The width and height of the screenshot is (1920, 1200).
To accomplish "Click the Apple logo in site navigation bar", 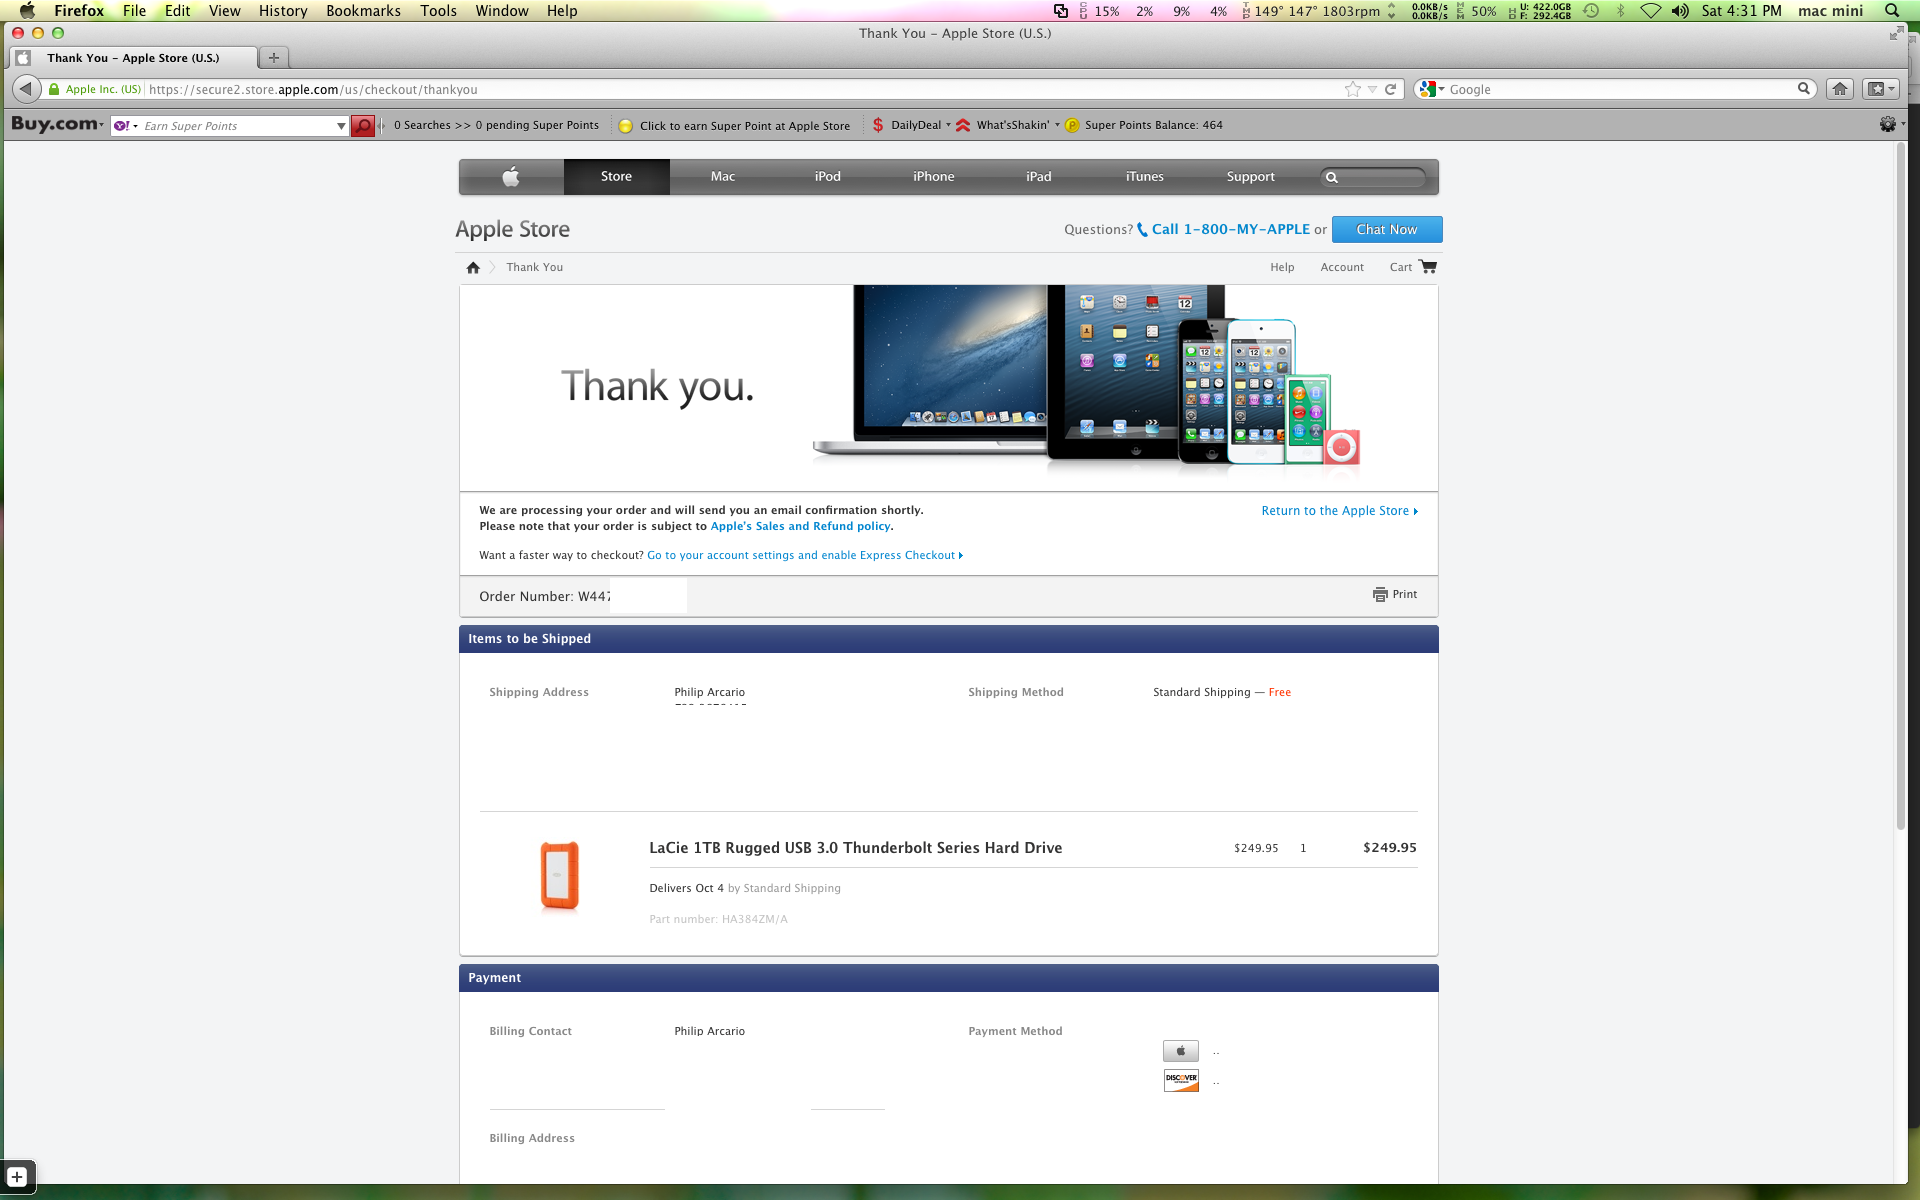I will click(511, 177).
